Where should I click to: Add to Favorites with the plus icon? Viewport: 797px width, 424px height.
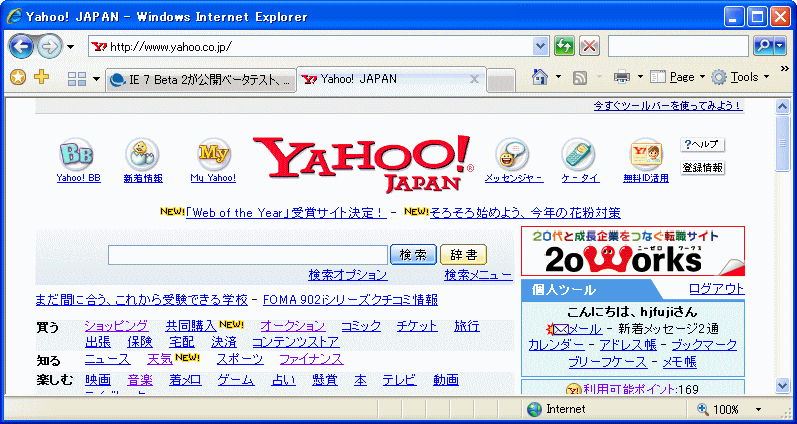pos(42,77)
